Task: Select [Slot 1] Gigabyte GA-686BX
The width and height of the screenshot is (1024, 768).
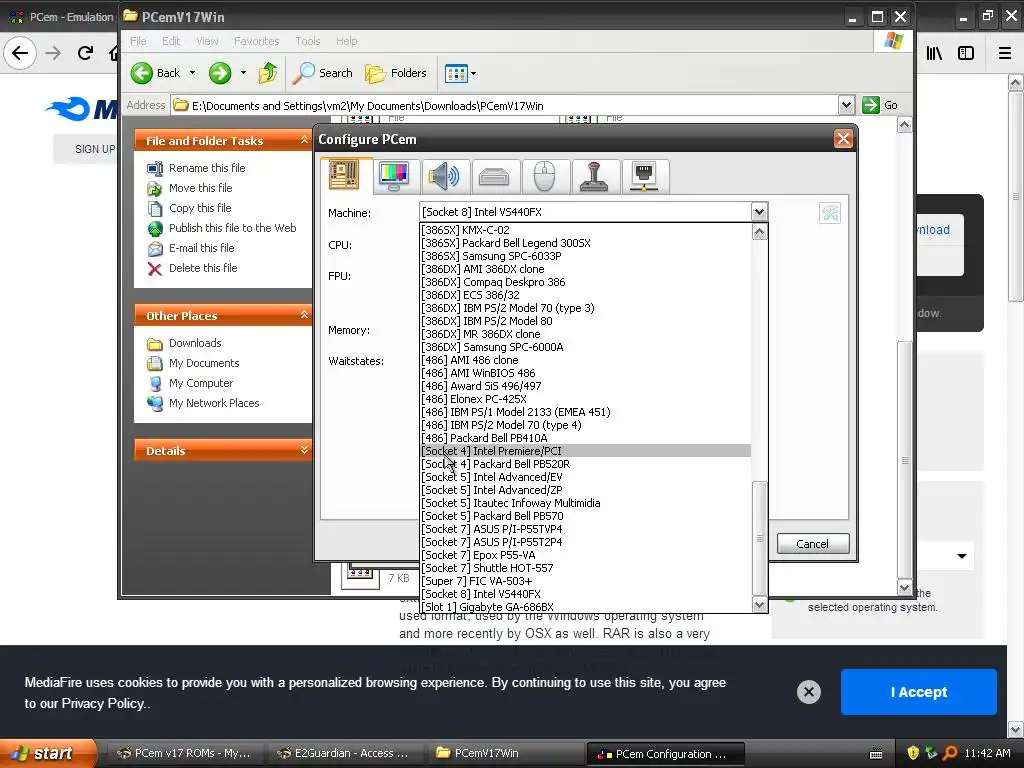Action: (x=585, y=607)
